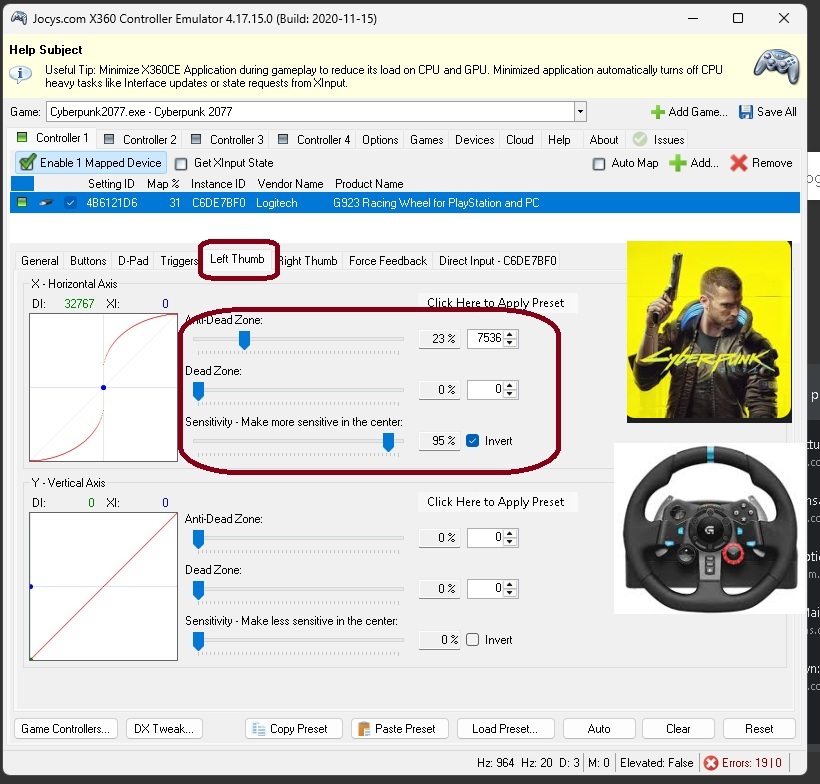Switch to the Controller 4 tab

pos(315,140)
